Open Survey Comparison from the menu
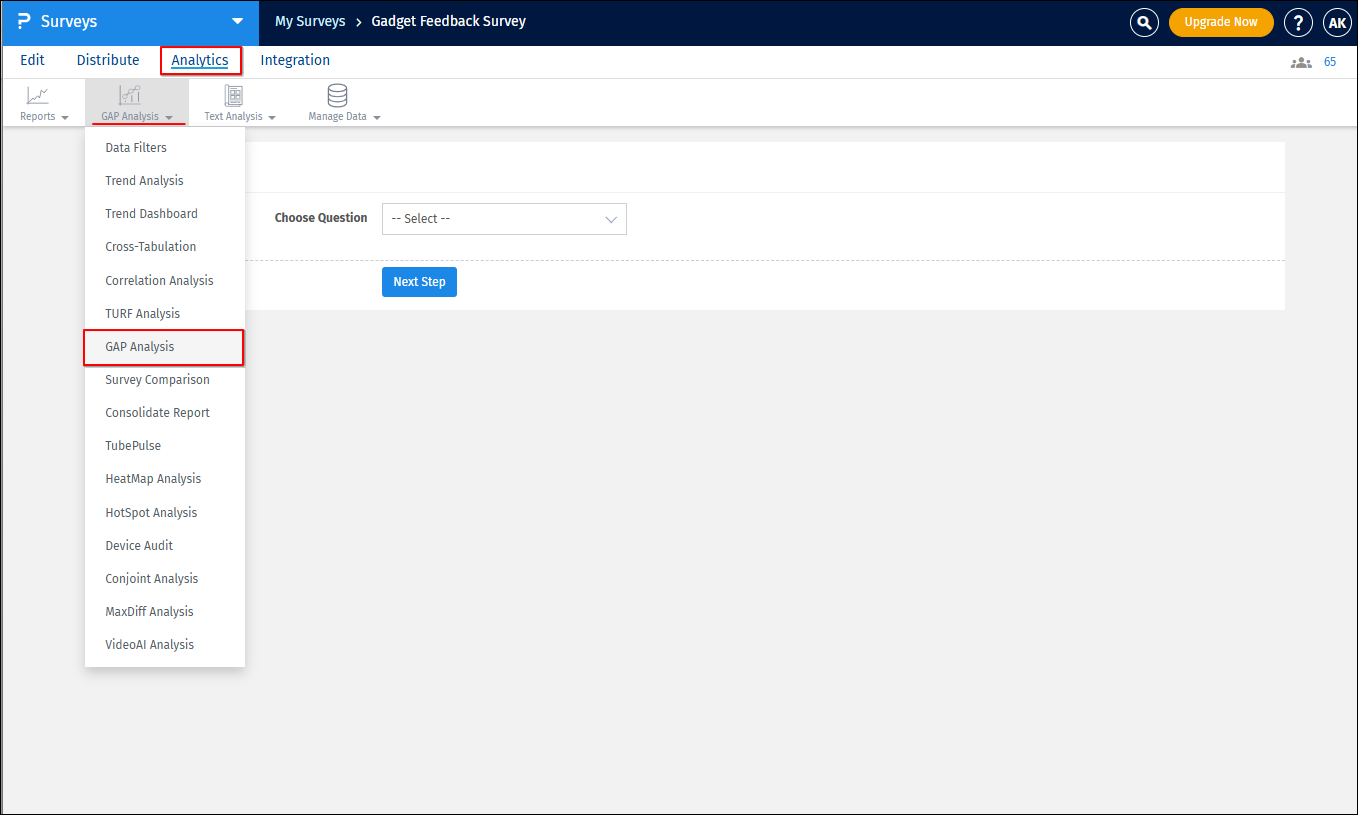The height and width of the screenshot is (815, 1358). click(x=165, y=380)
